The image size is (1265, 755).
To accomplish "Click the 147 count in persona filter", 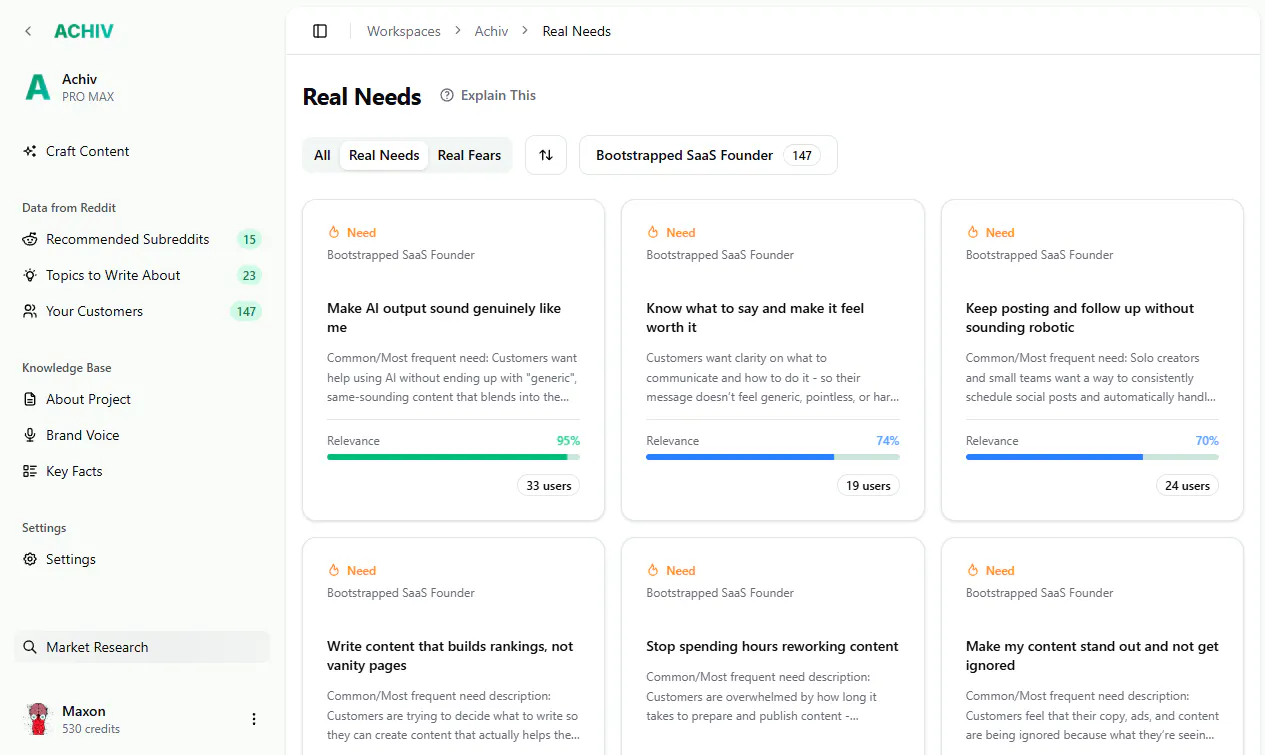I will point(801,155).
